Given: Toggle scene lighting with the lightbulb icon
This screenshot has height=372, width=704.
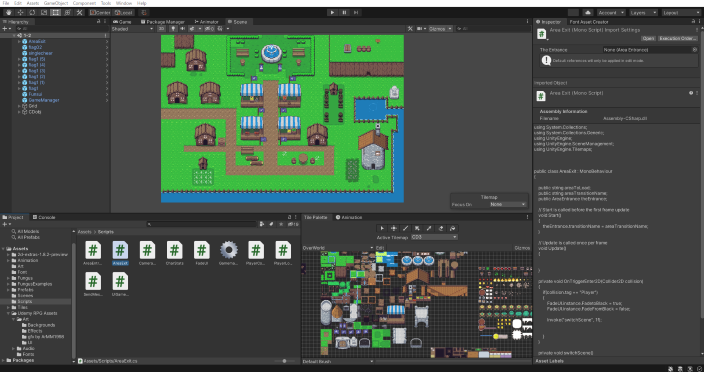Looking at the screenshot, I should coord(173,29).
